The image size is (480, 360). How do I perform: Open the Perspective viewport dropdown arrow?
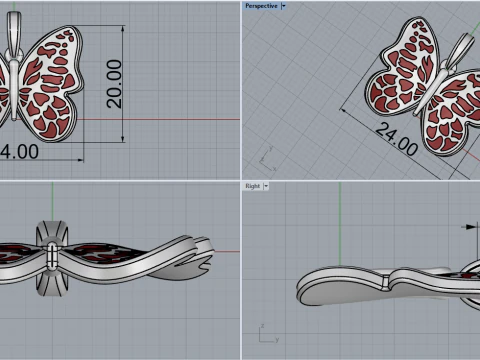(284, 6)
